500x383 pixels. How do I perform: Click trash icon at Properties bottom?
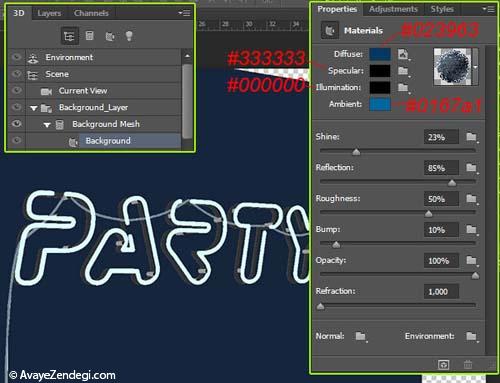point(468,365)
